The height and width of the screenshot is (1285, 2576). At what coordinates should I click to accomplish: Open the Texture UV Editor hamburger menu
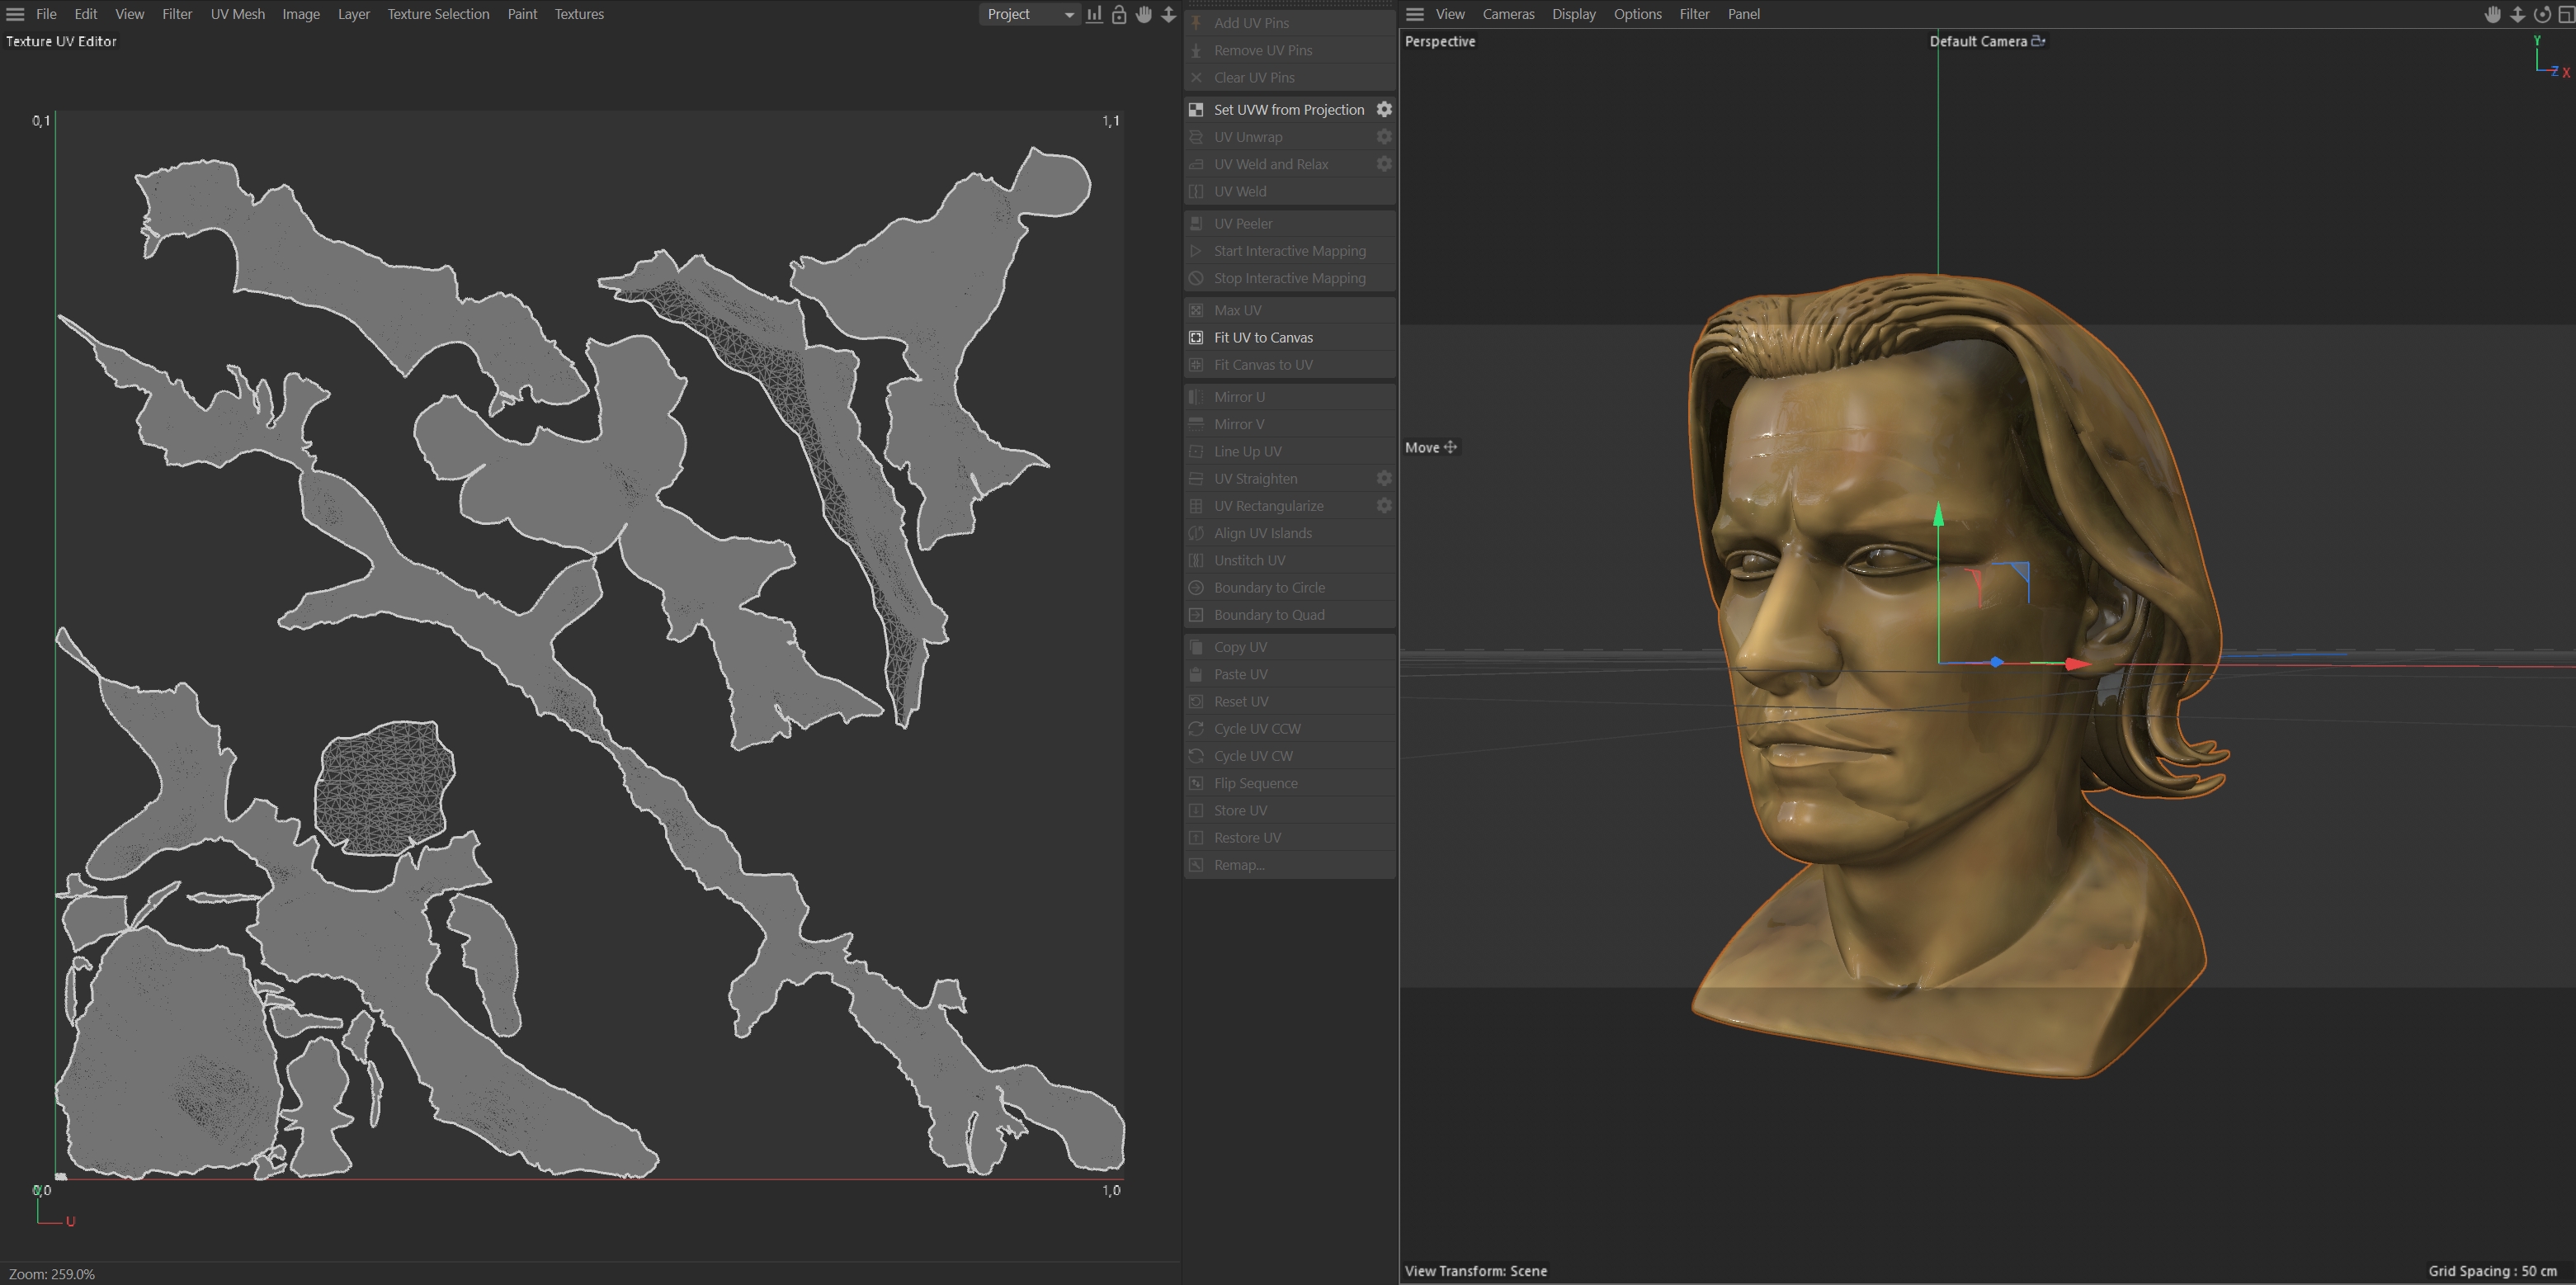pos(15,14)
